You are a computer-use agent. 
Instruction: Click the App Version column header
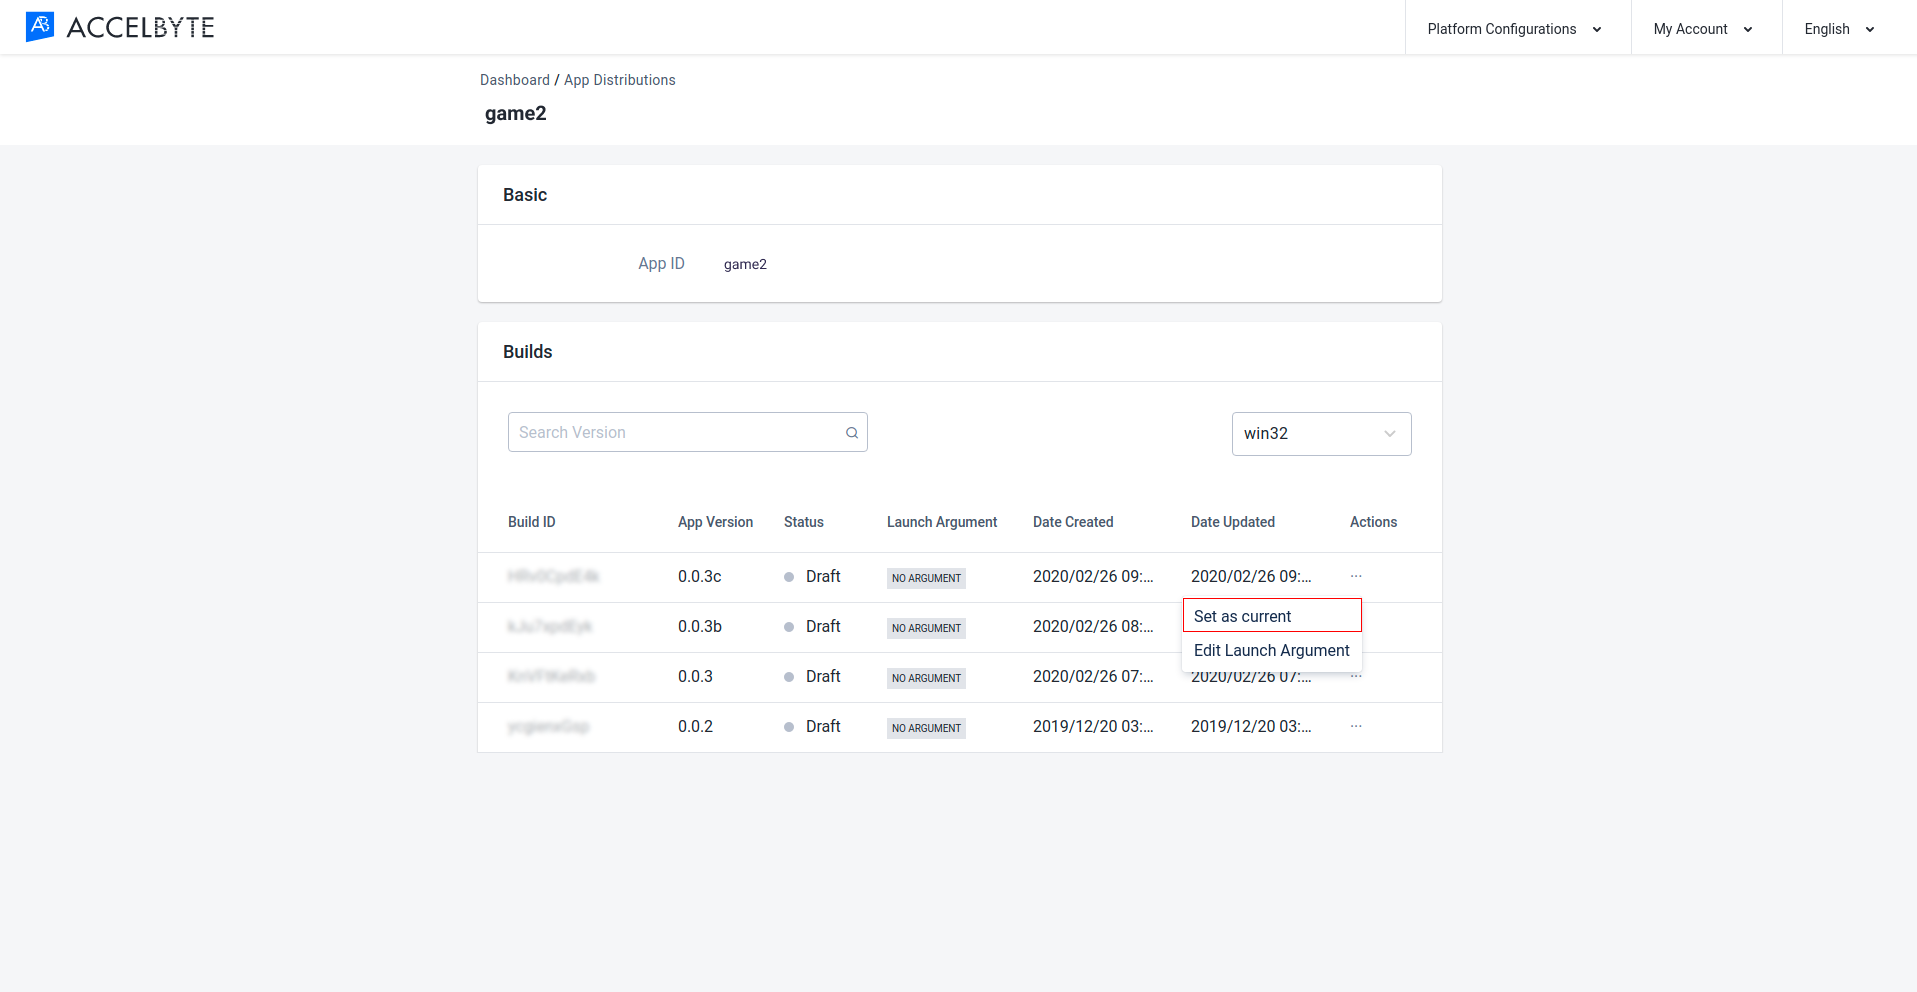tap(715, 522)
